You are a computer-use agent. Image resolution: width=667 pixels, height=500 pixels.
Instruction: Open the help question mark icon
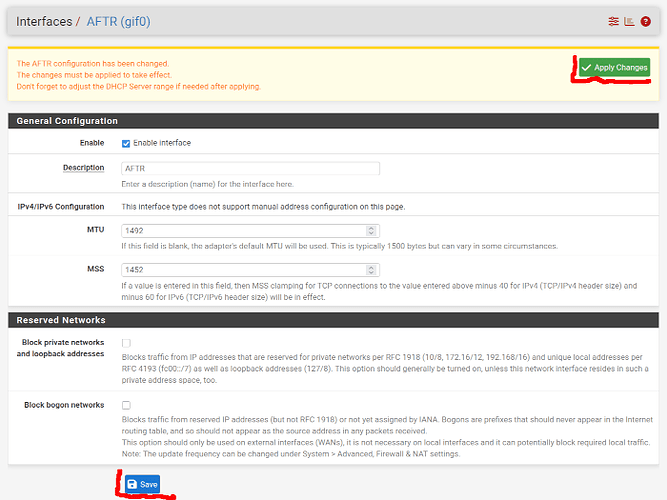(x=645, y=21)
